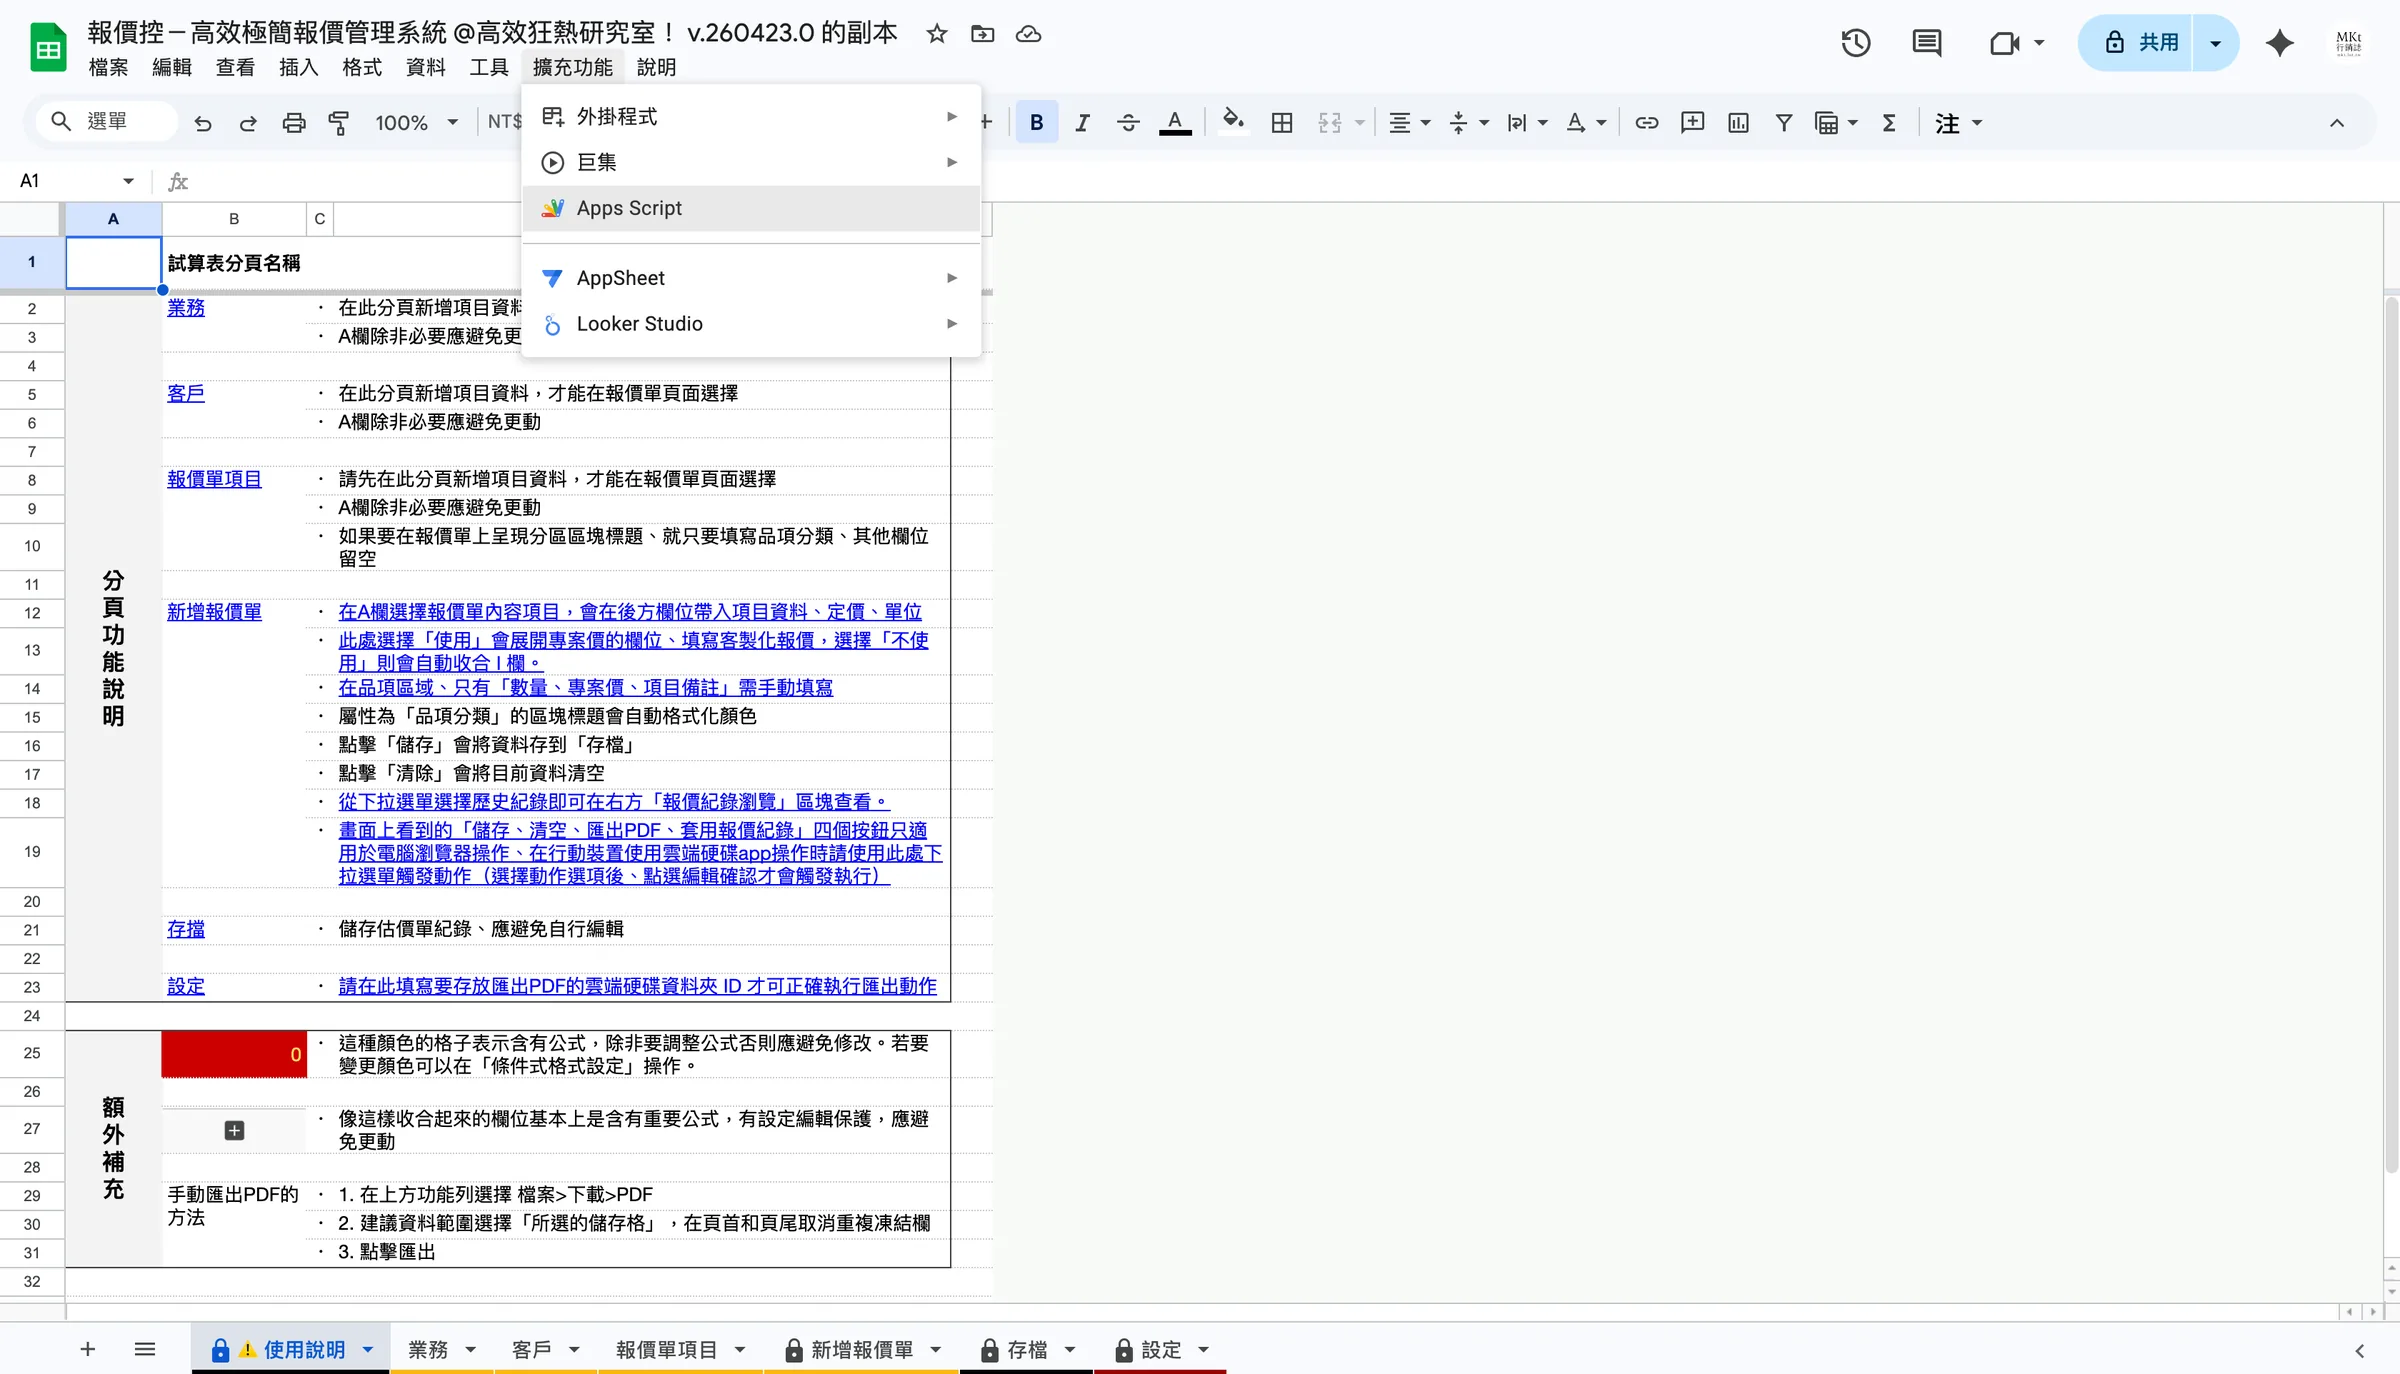The image size is (2400, 1374).
Task: Open the 編輯 menu
Action: 171,67
